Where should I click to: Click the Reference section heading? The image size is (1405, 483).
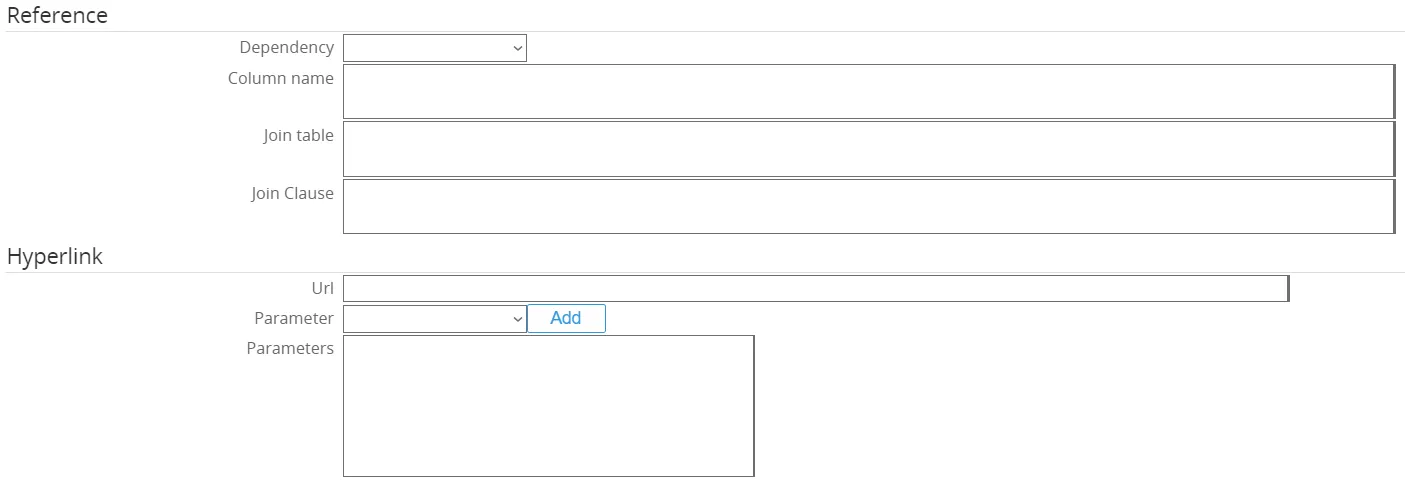pyautogui.click(x=57, y=15)
